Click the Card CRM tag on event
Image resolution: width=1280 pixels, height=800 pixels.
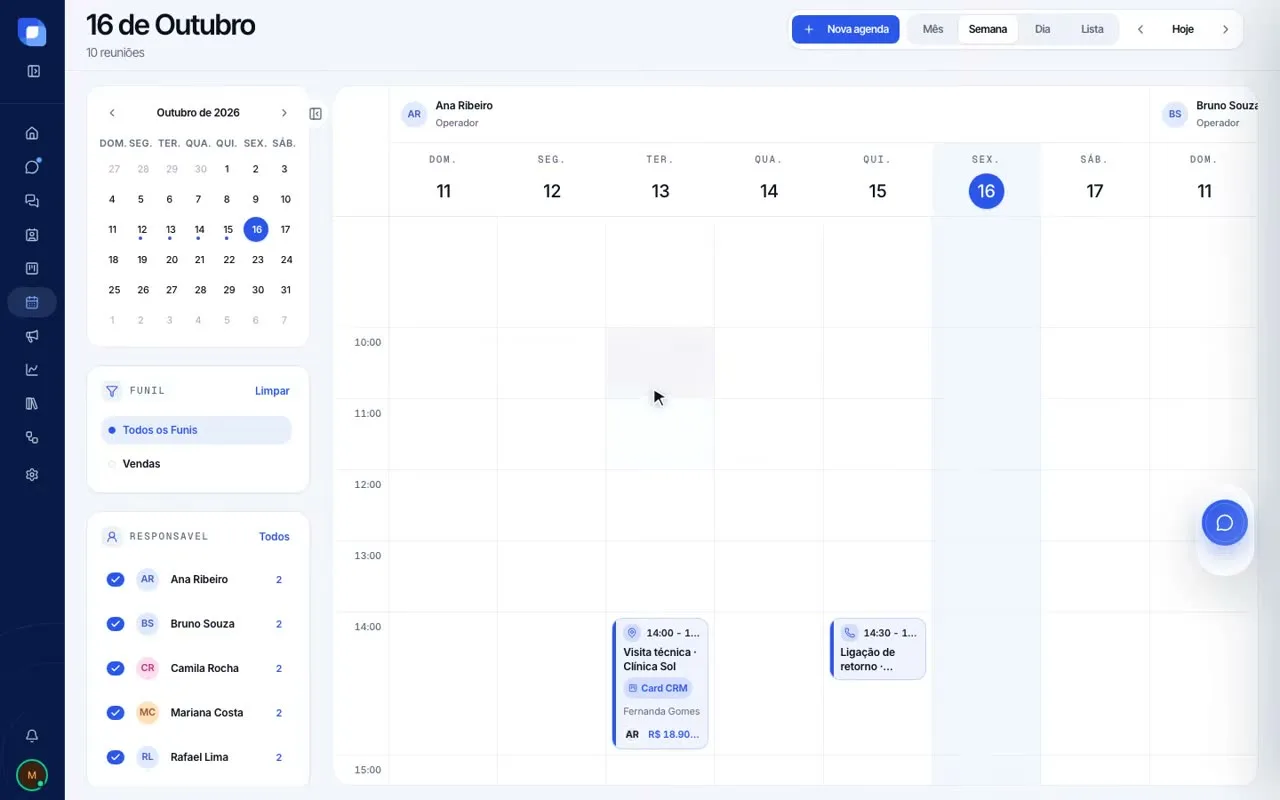pos(658,688)
